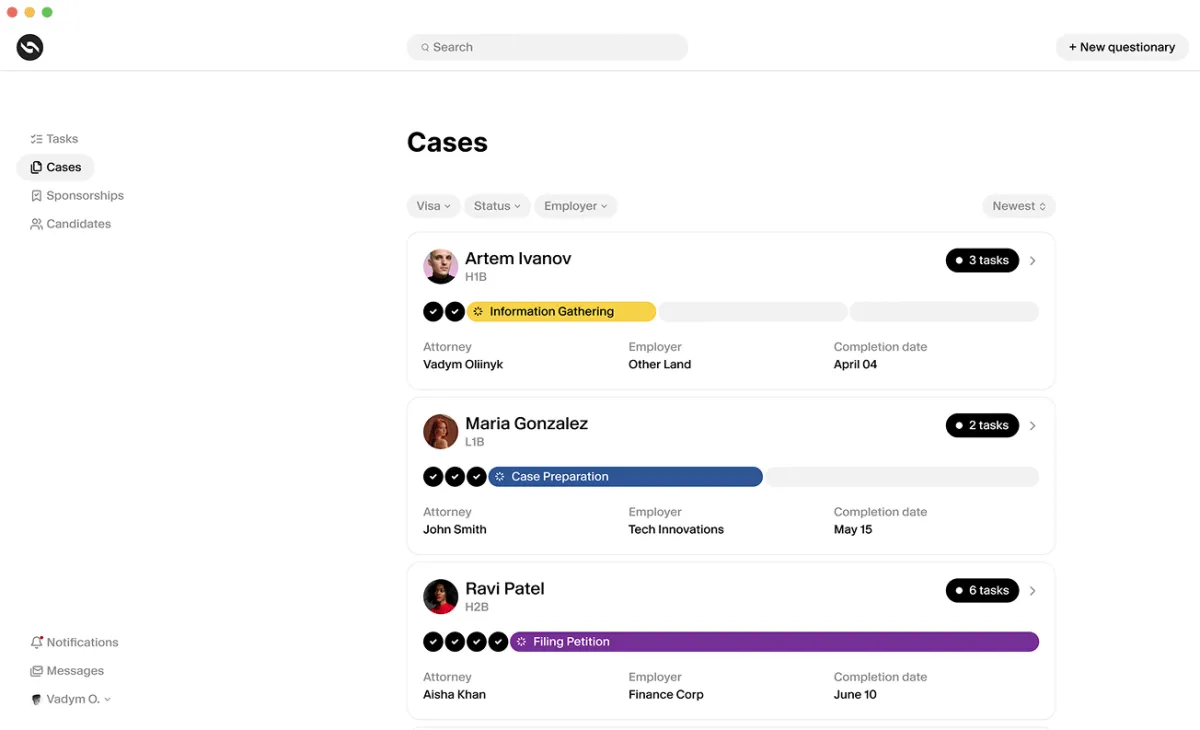Click the Artem Ivanov case name
1200x730 pixels.
(518, 258)
